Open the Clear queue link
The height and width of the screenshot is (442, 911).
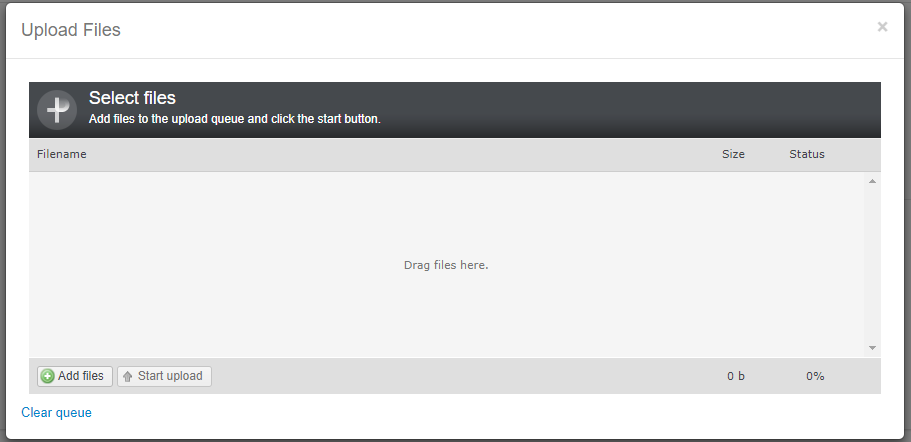tap(56, 412)
